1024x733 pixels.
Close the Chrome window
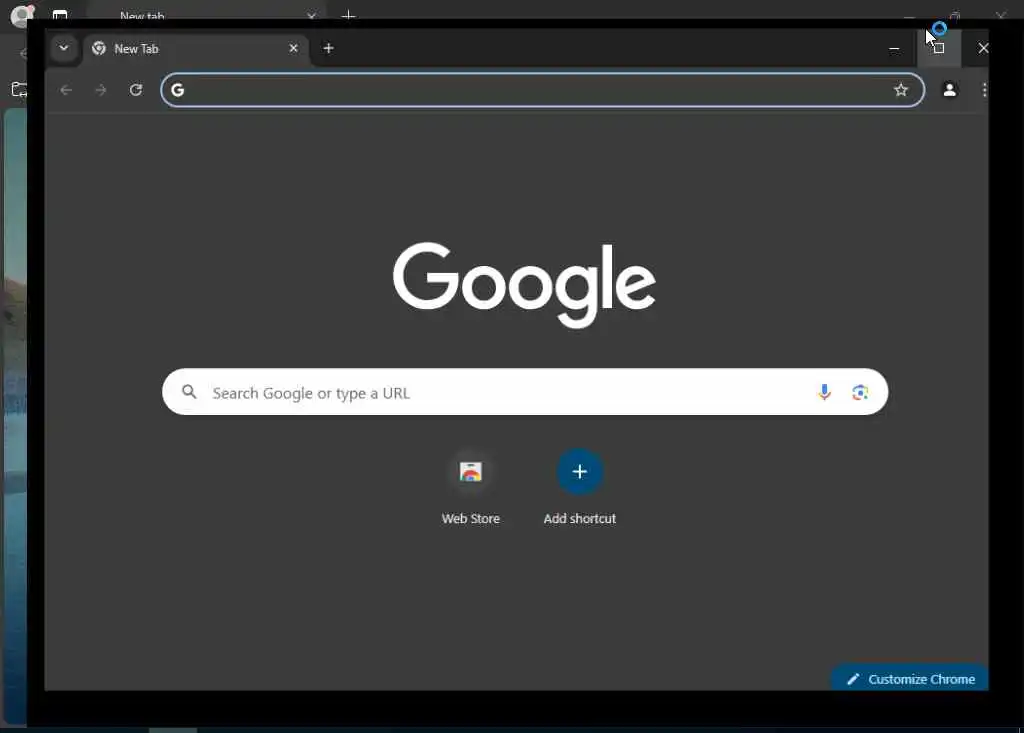click(x=983, y=48)
